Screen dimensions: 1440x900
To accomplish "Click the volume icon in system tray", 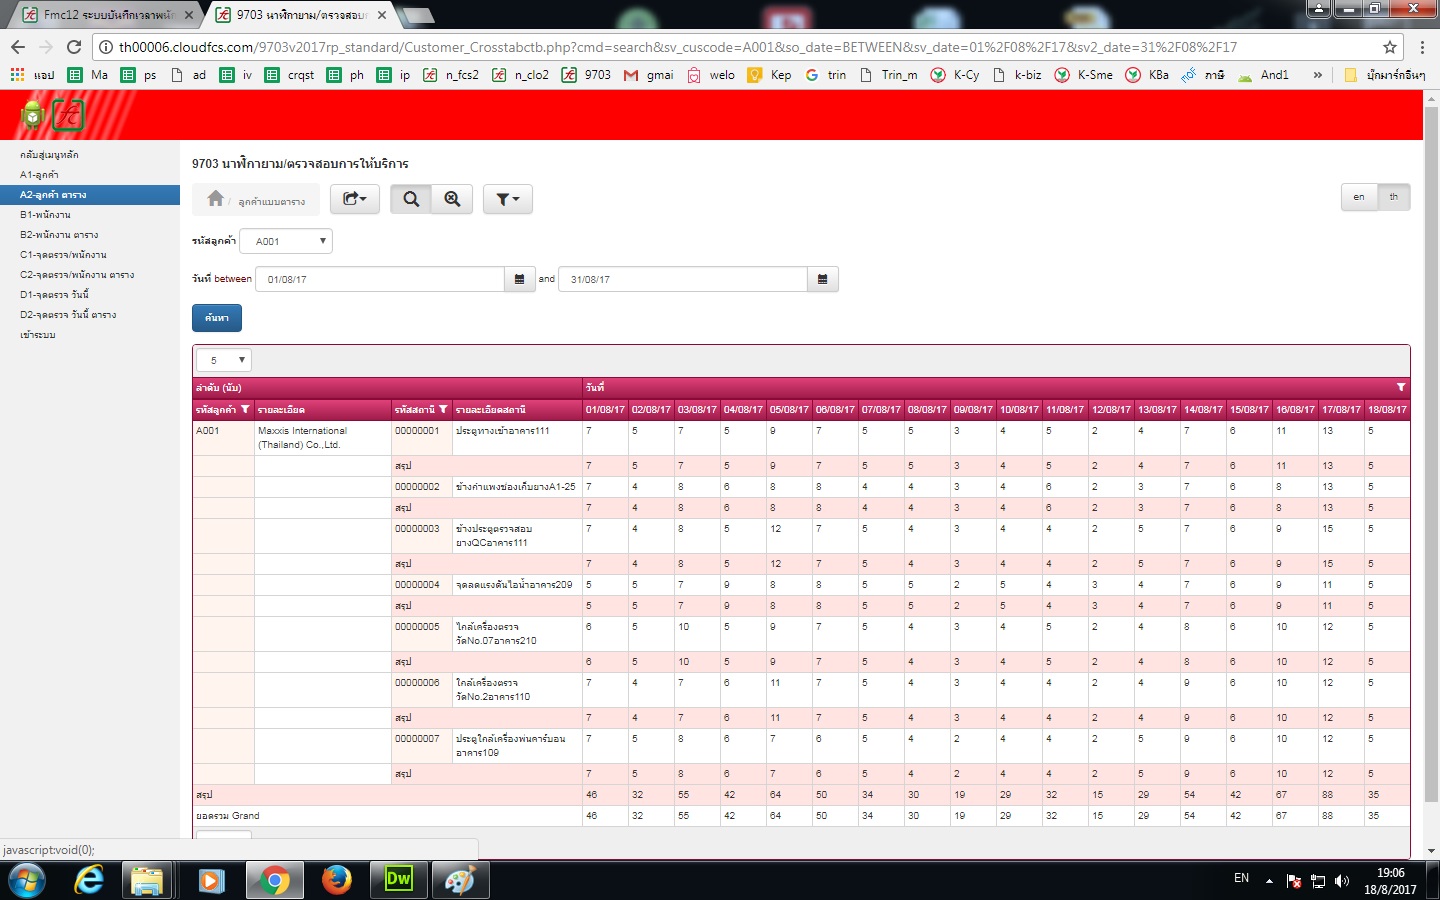I will (x=1342, y=881).
